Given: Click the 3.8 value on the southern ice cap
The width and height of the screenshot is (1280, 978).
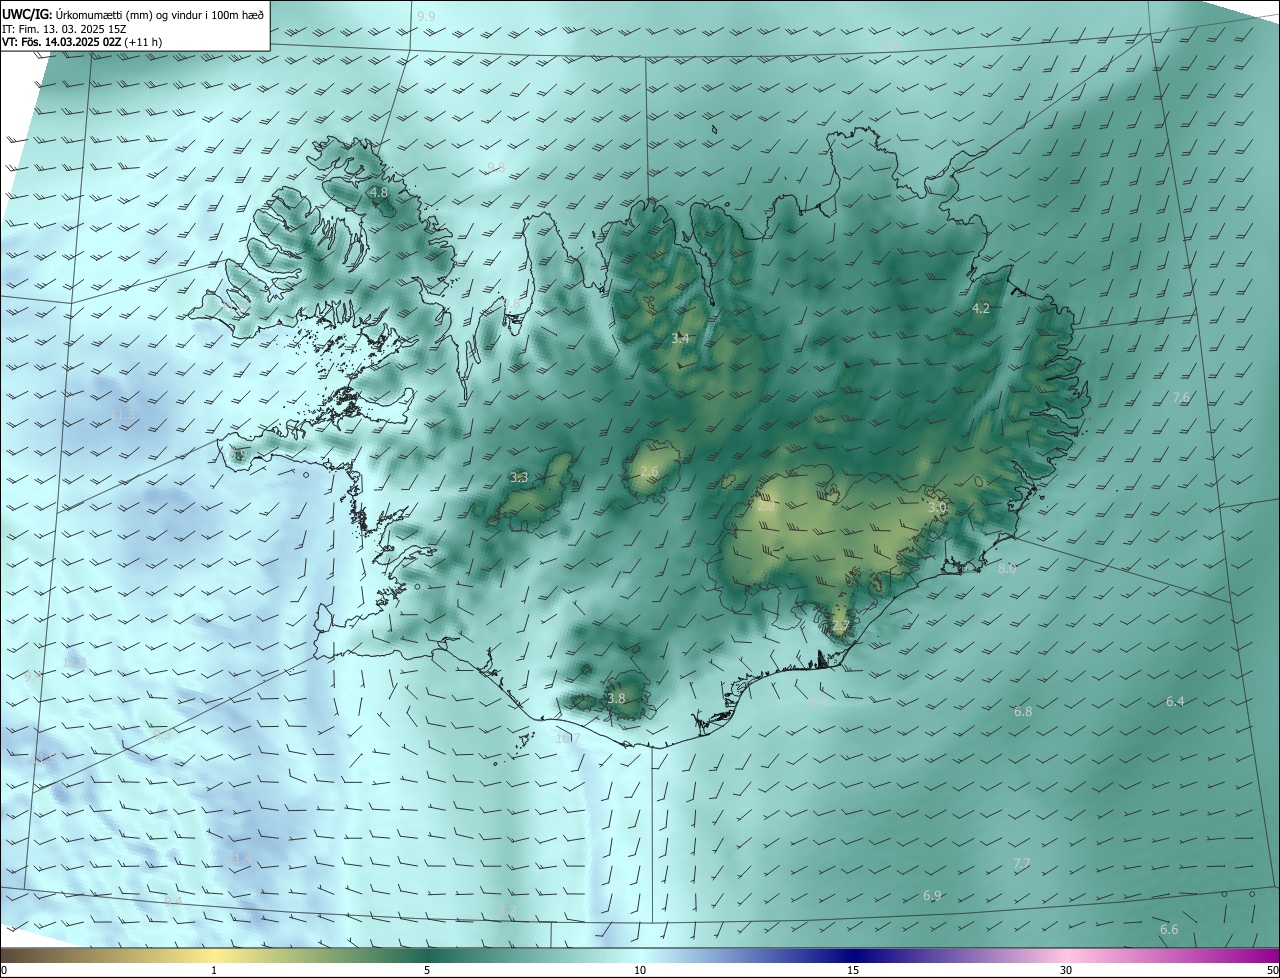Looking at the screenshot, I should 616,699.
